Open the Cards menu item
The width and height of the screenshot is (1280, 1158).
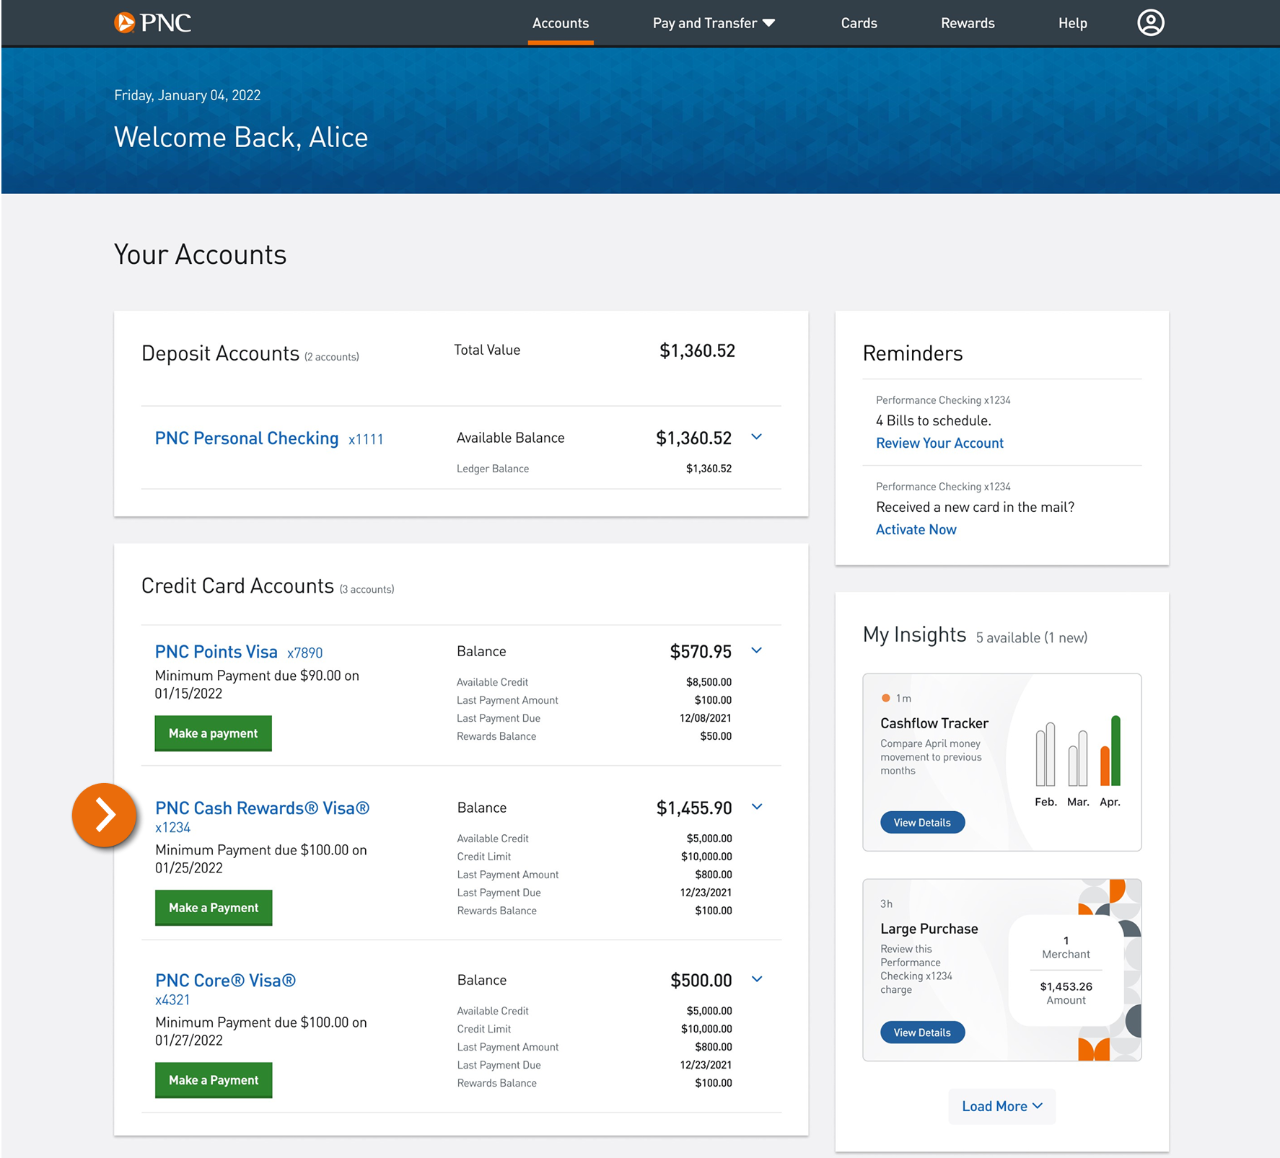[859, 23]
